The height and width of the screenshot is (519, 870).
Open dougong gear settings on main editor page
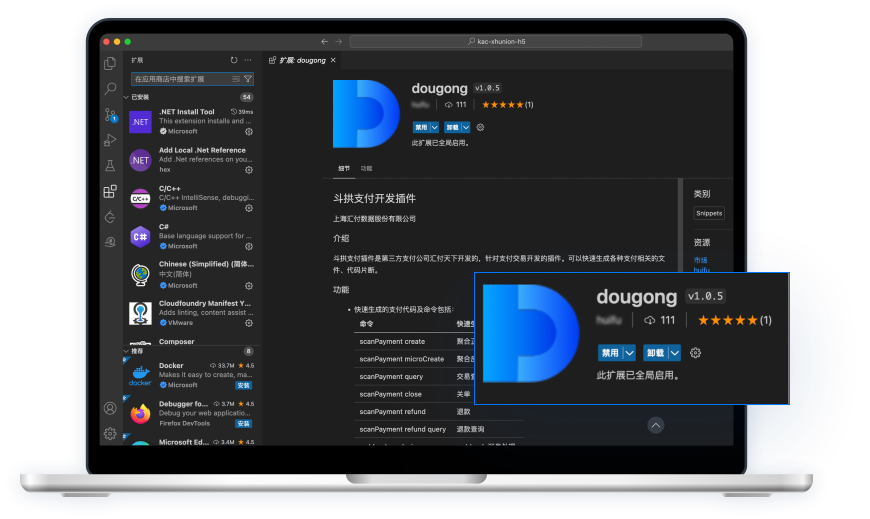[x=480, y=127]
